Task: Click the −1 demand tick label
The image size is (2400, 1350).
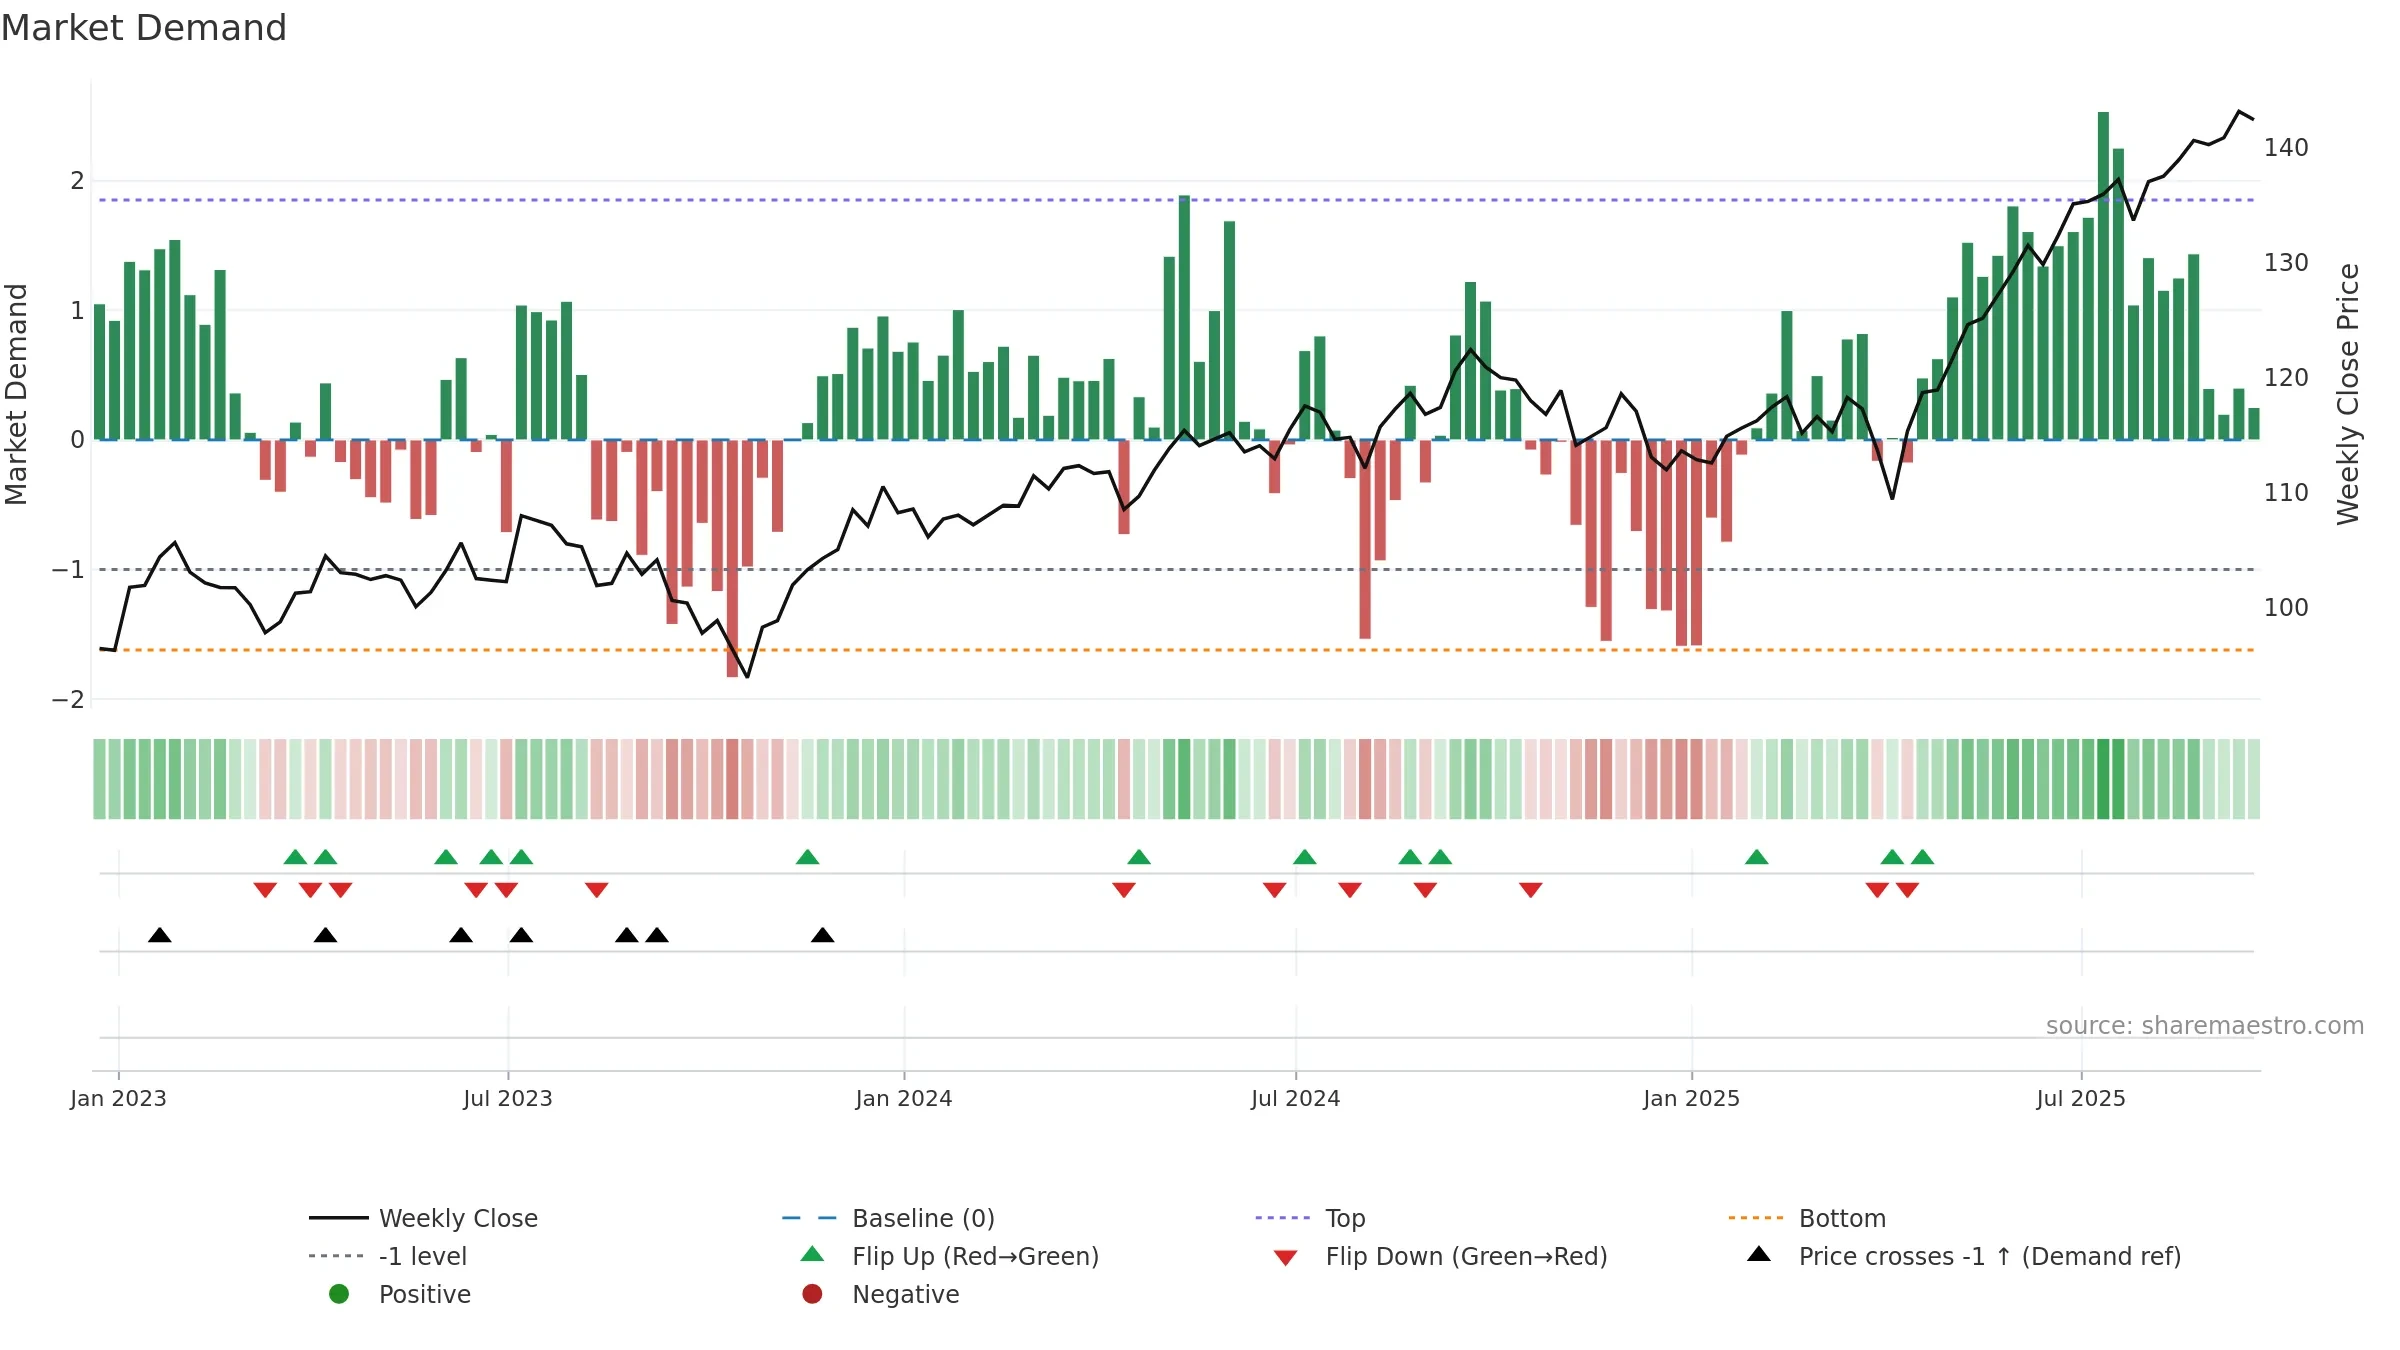Action: click(69, 570)
